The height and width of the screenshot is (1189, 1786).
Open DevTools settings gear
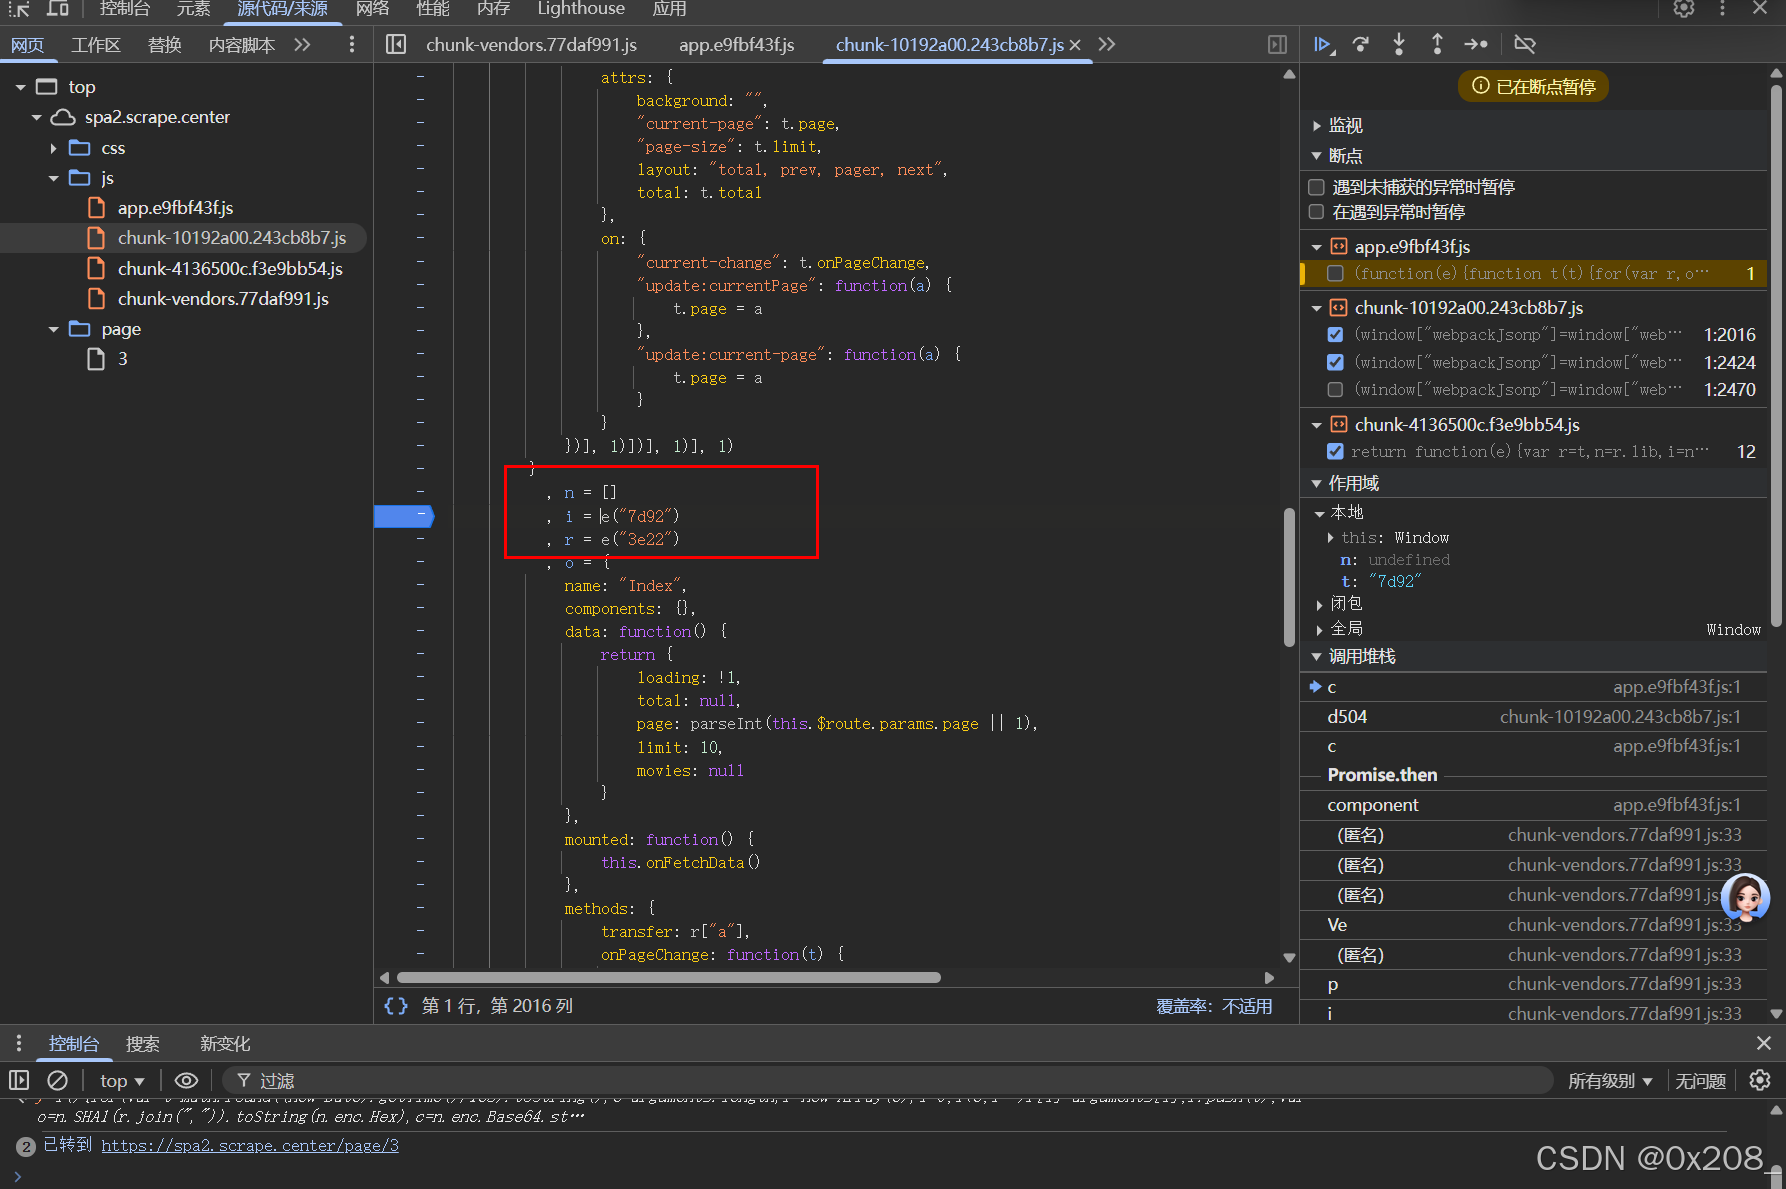[x=1684, y=9]
